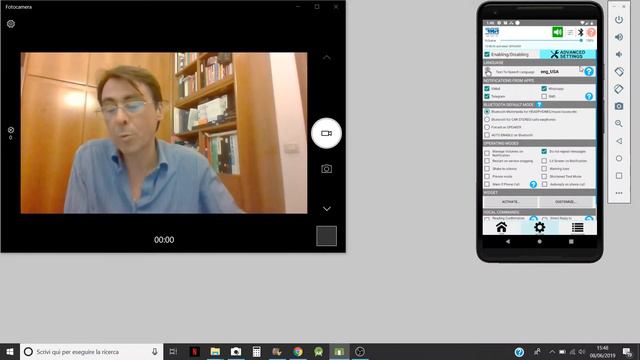Image resolution: width=640 pixels, height=360 pixels.
Task: Enable Privacy mode checkbox
Action: [487, 176]
